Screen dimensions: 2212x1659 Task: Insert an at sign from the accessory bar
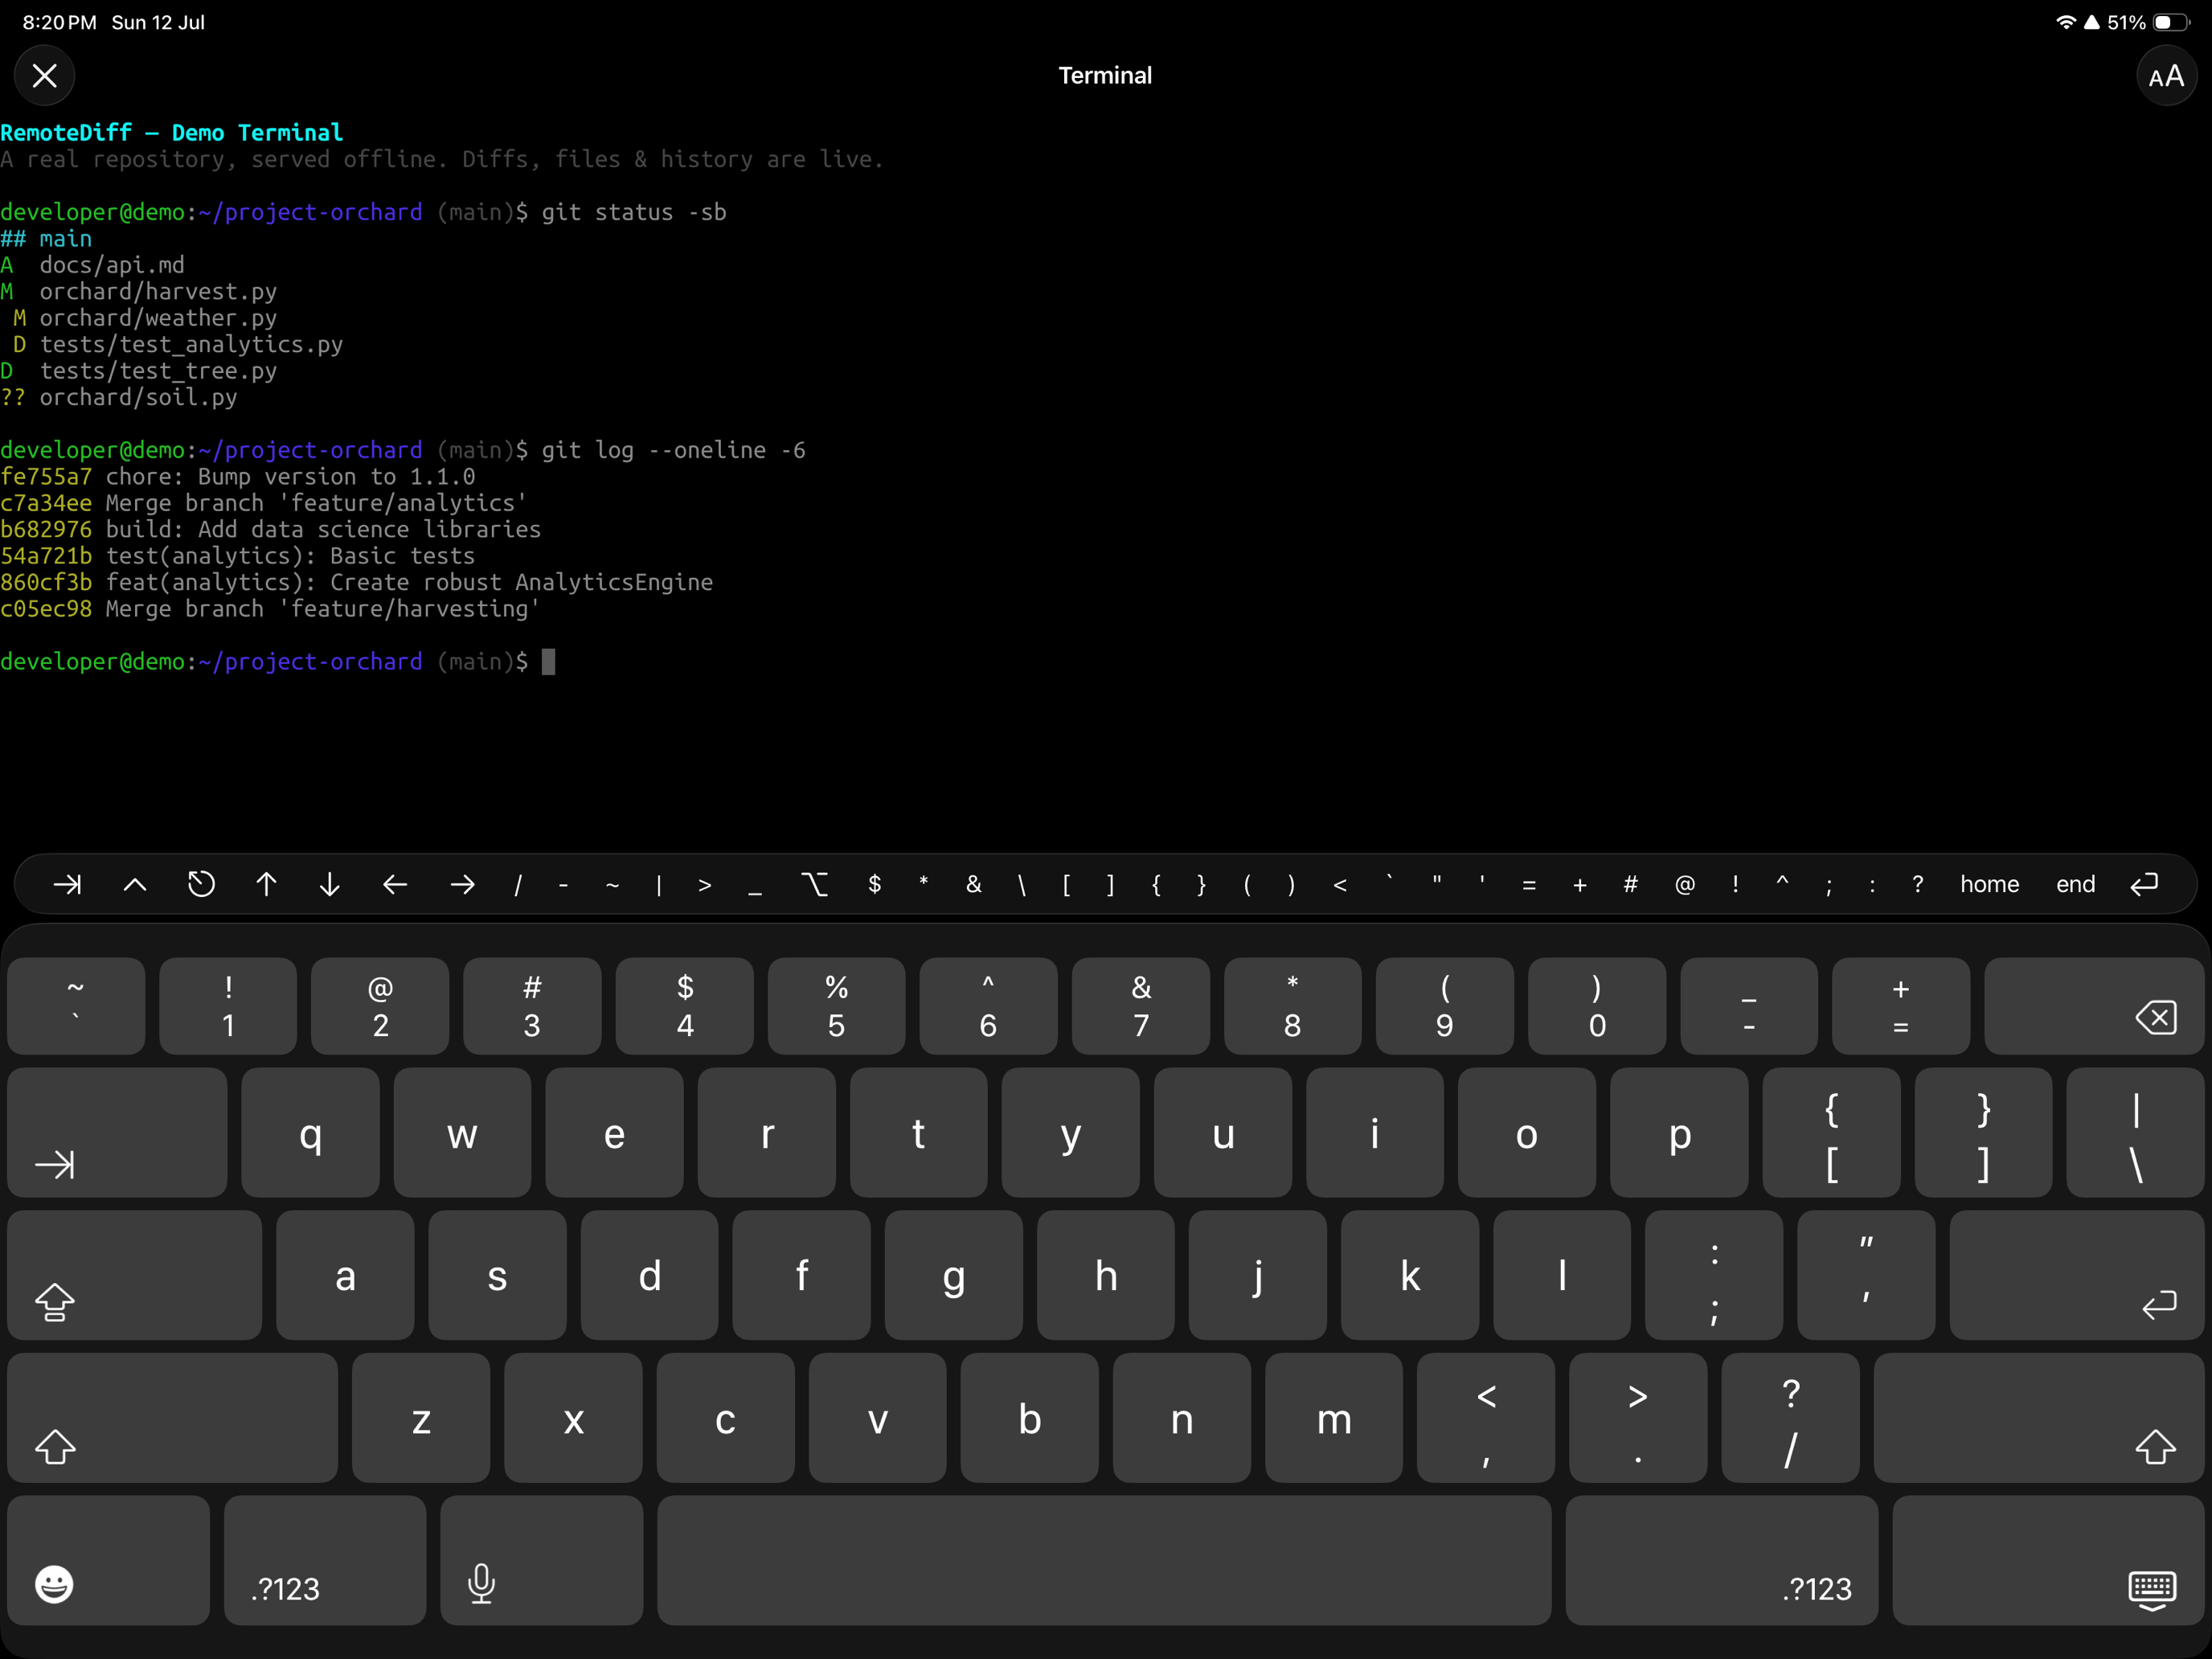click(1685, 884)
